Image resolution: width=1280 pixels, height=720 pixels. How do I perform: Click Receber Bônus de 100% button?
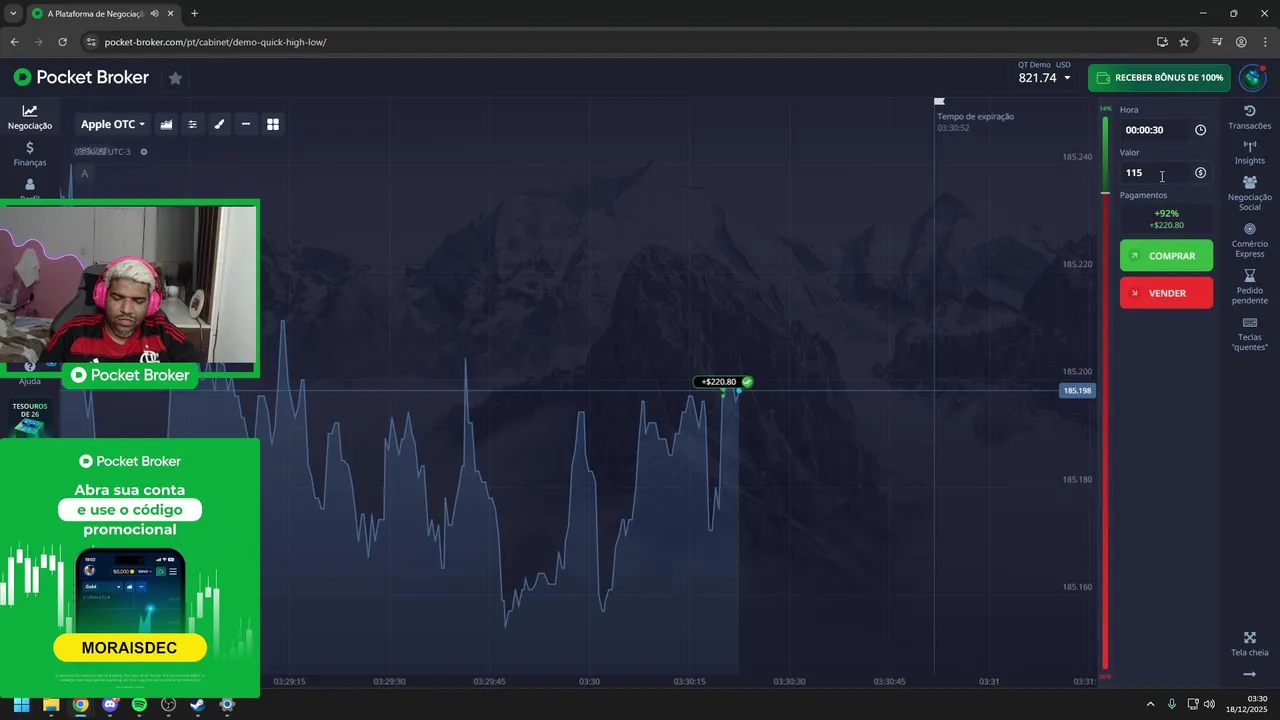click(x=1159, y=78)
